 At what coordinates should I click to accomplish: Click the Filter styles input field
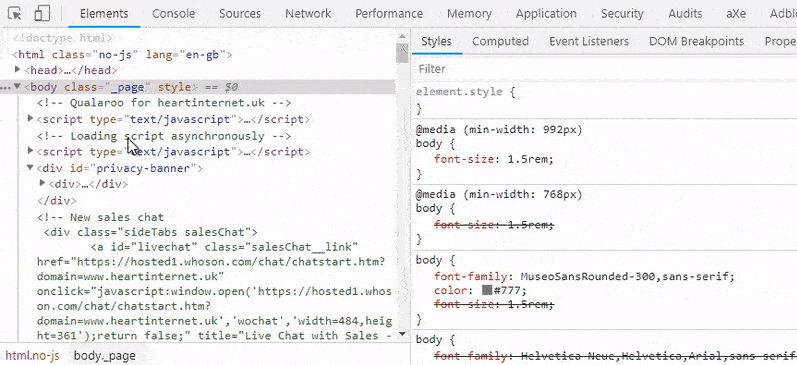(605, 69)
